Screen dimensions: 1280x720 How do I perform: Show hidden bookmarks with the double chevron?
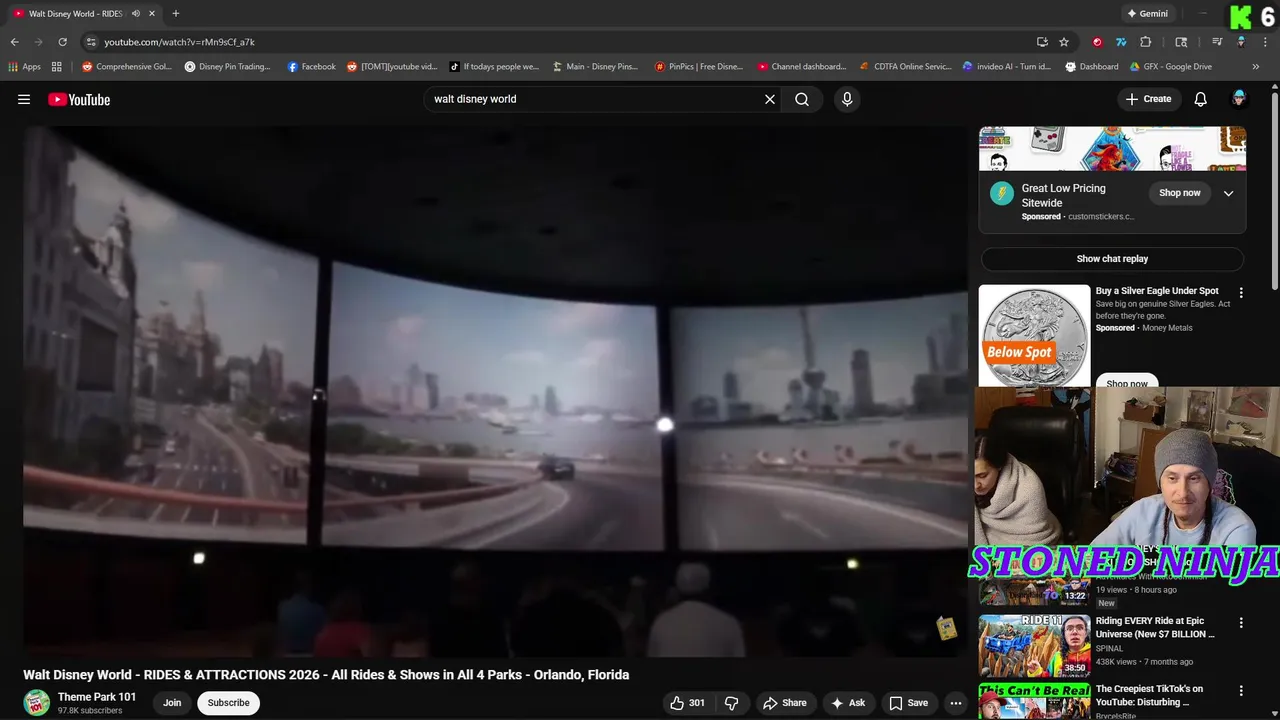click(x=1256, y=67)
